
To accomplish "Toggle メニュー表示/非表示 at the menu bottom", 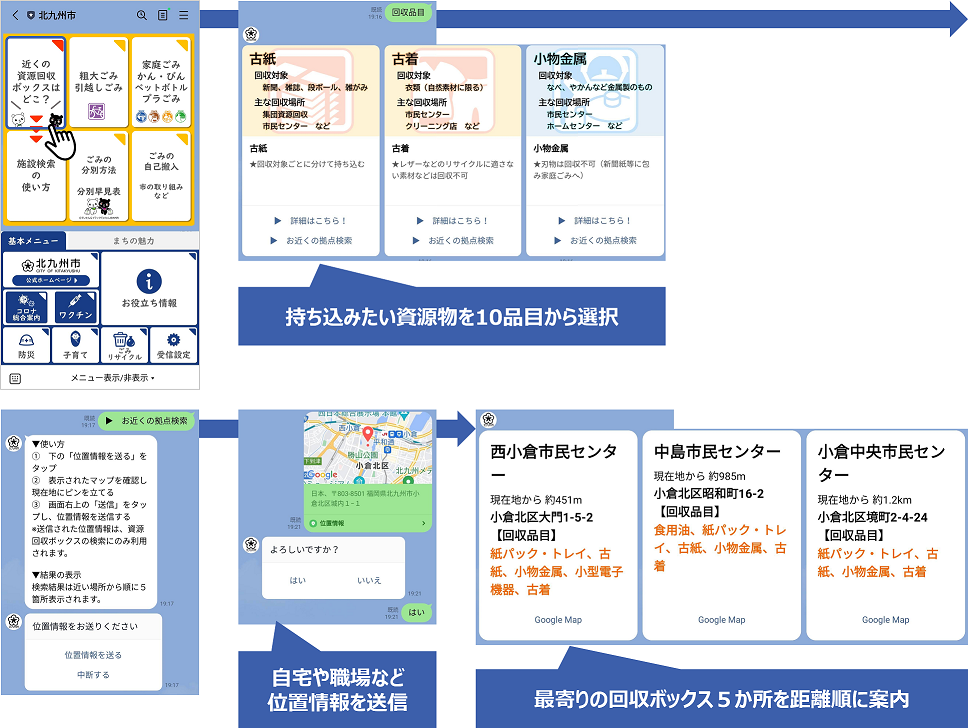I will 112,377.
